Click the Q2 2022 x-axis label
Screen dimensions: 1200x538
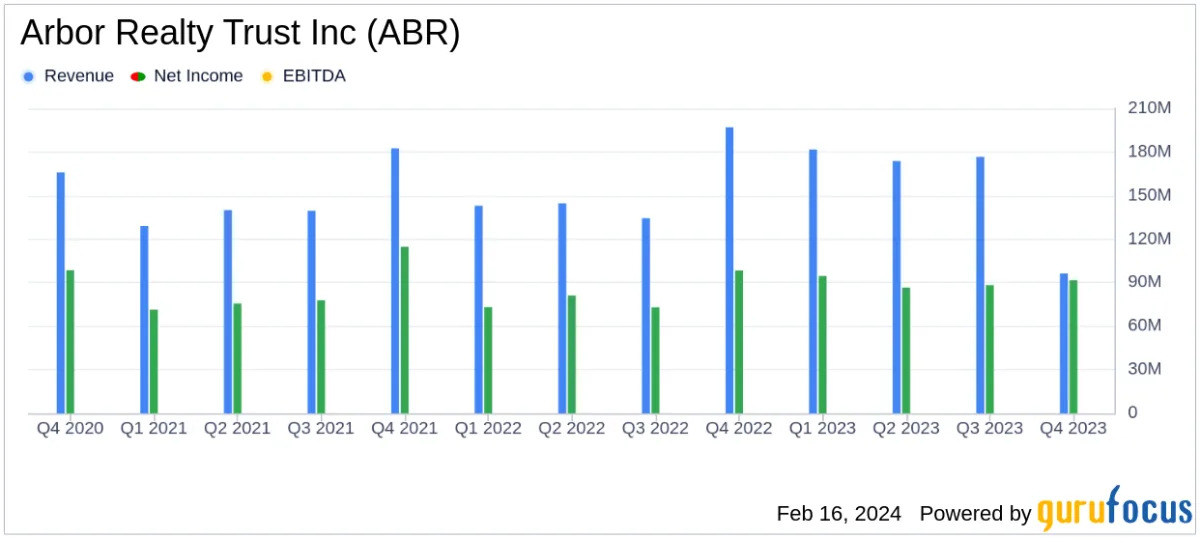(x=572, y=428)
